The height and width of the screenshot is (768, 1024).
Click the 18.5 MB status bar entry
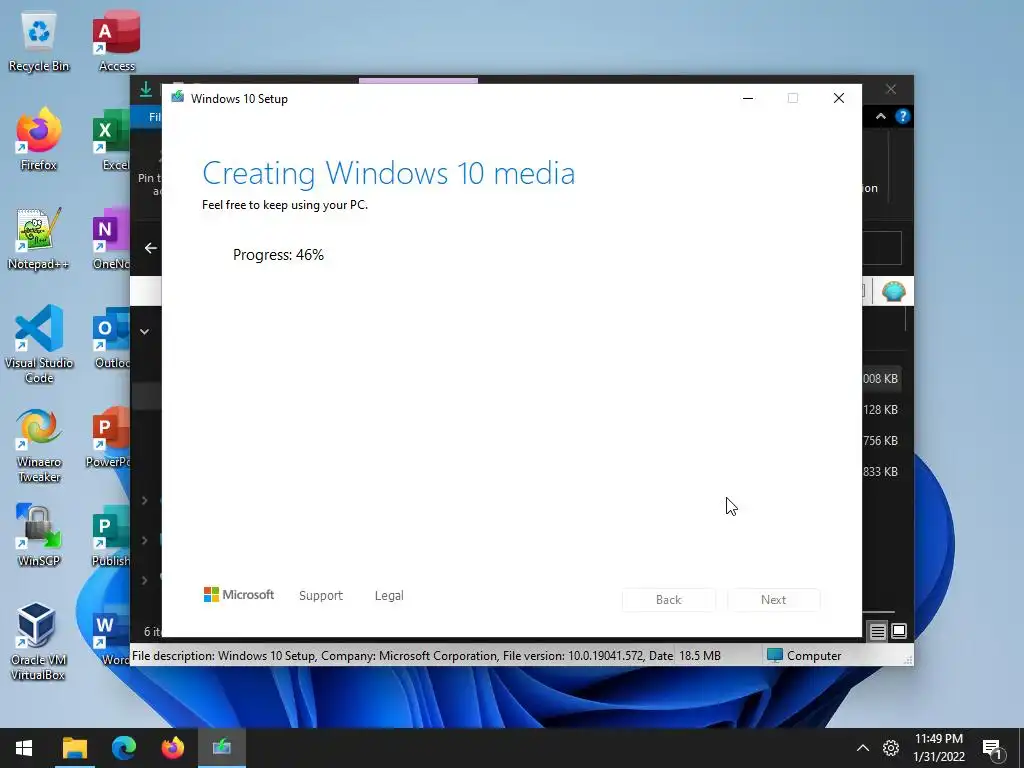point(700,656)
